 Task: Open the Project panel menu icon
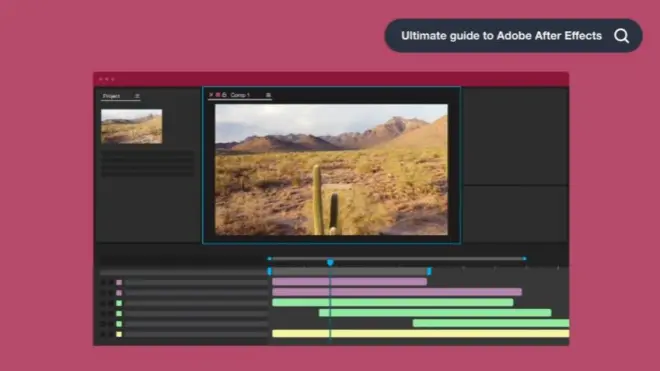point(137,96)
